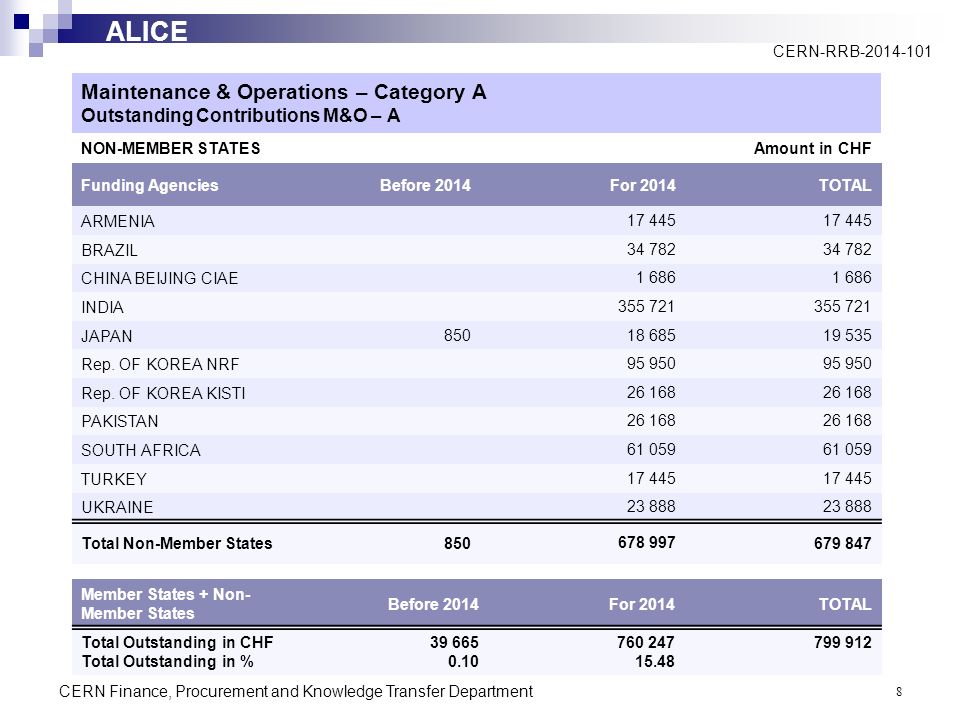Viewport: 960px width, 720px height.
Task: Click the upper table's Before 2014 header
Action: click(x=425, y=186)
